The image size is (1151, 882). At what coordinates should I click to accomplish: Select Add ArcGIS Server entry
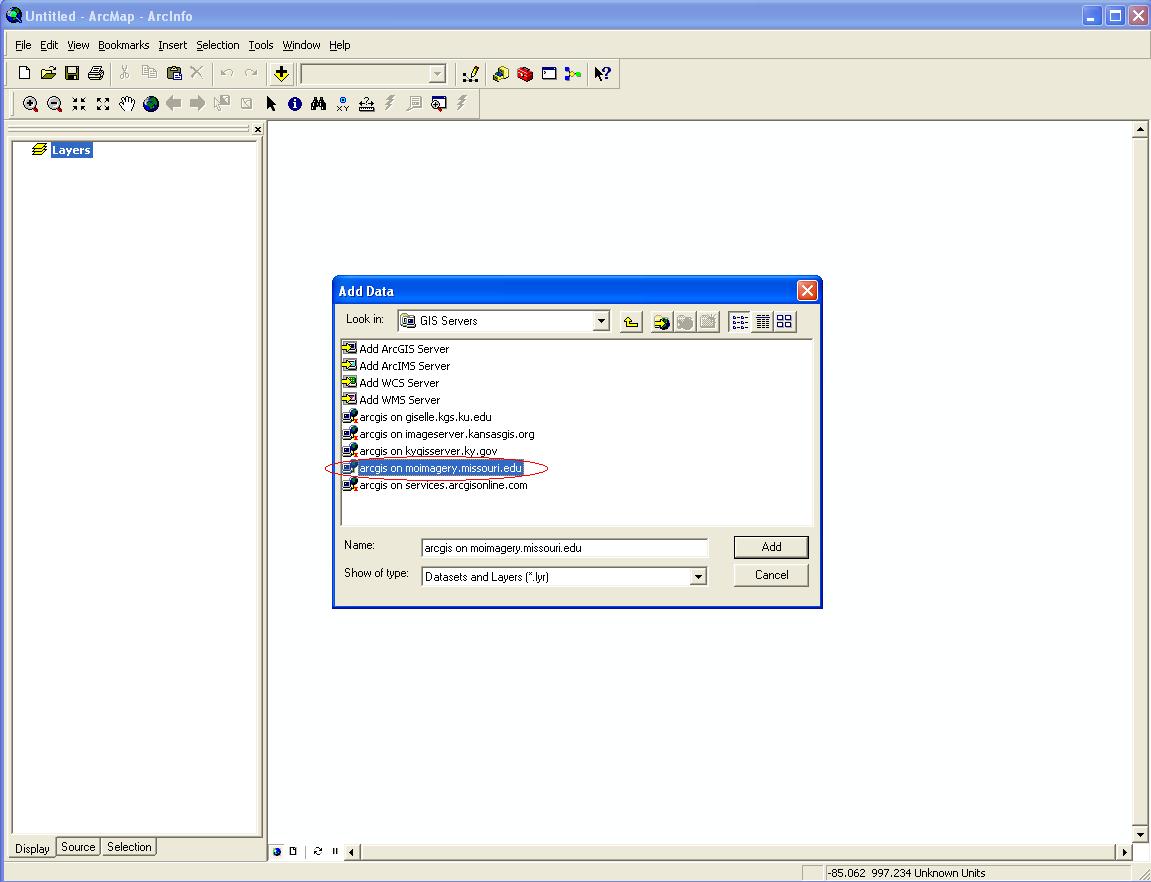point(396,349)
